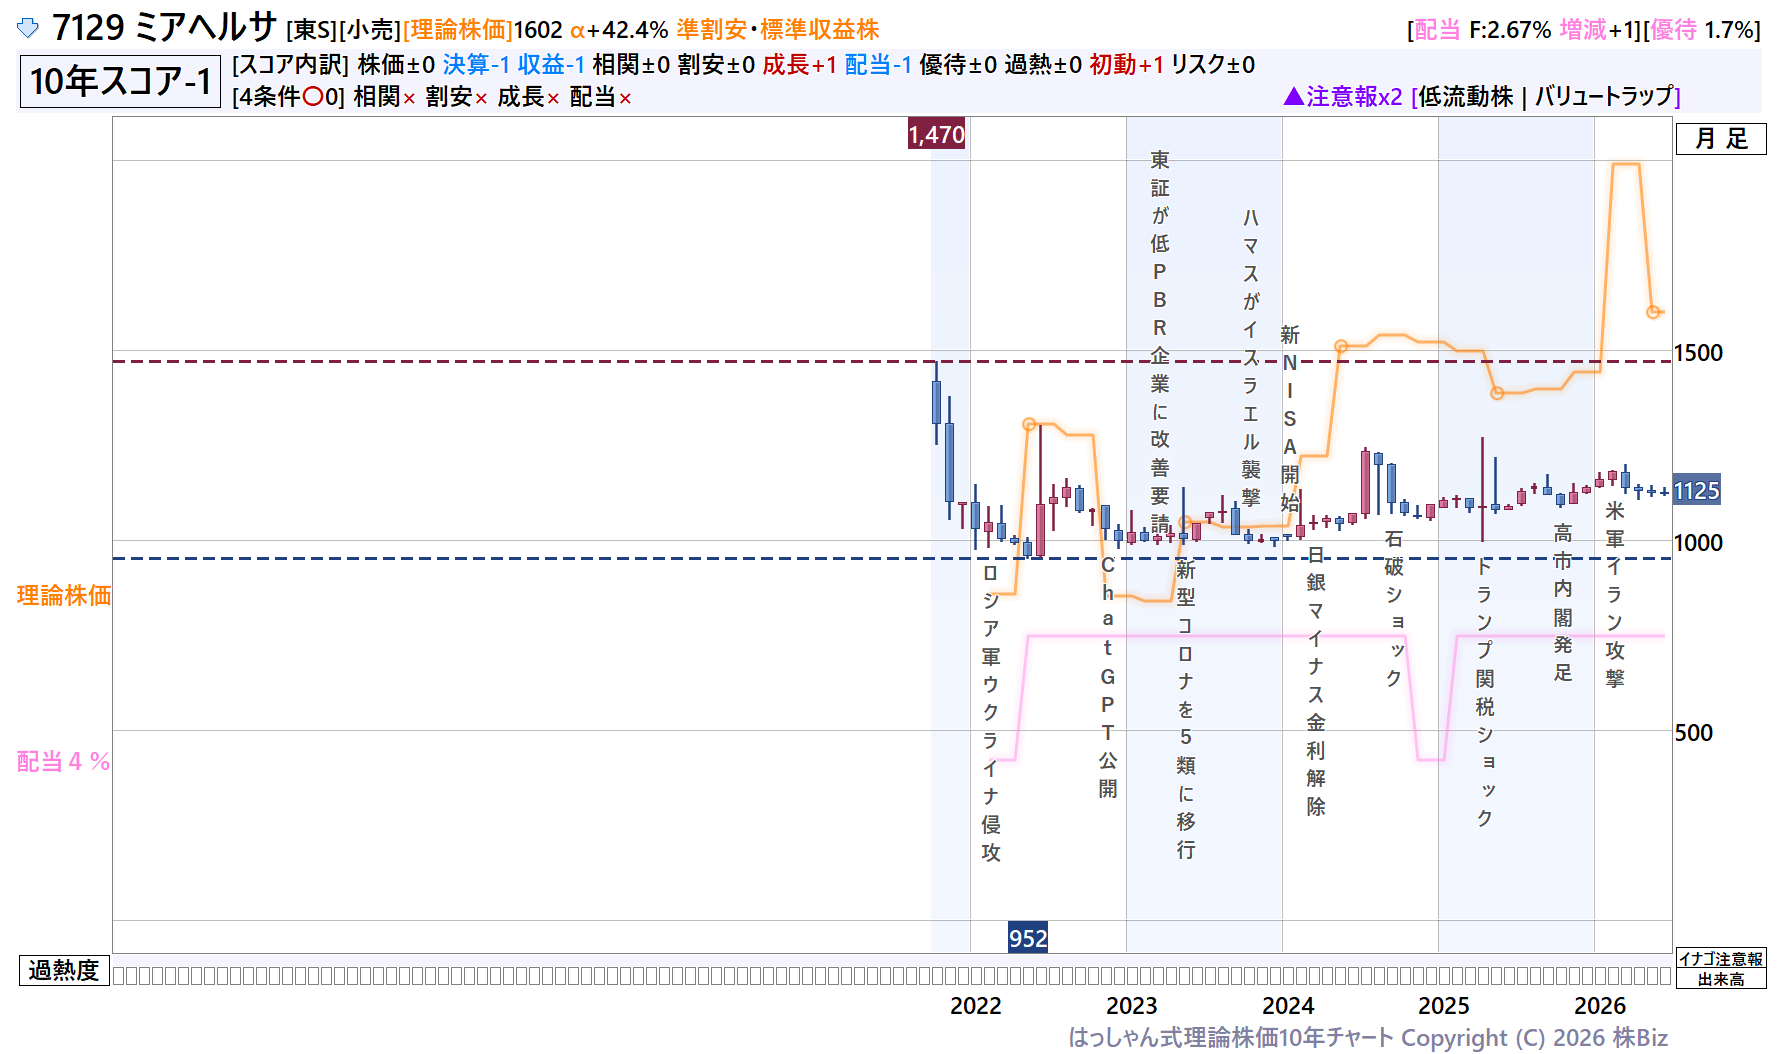The image size is (1780, 1054).
Task: Click the 1,470 high price tag
Action: coord(936,134)
